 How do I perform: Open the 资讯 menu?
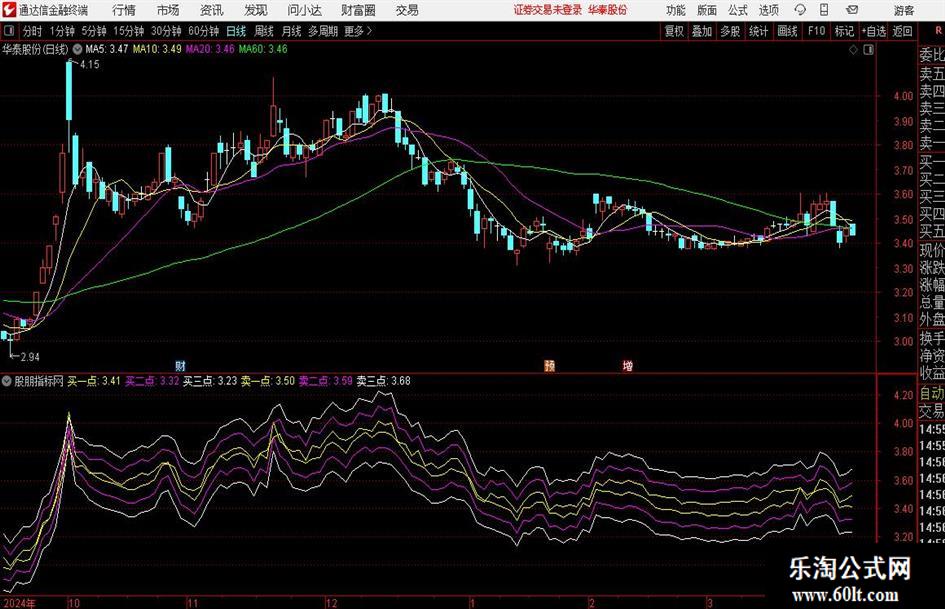[x=212, y=10]
